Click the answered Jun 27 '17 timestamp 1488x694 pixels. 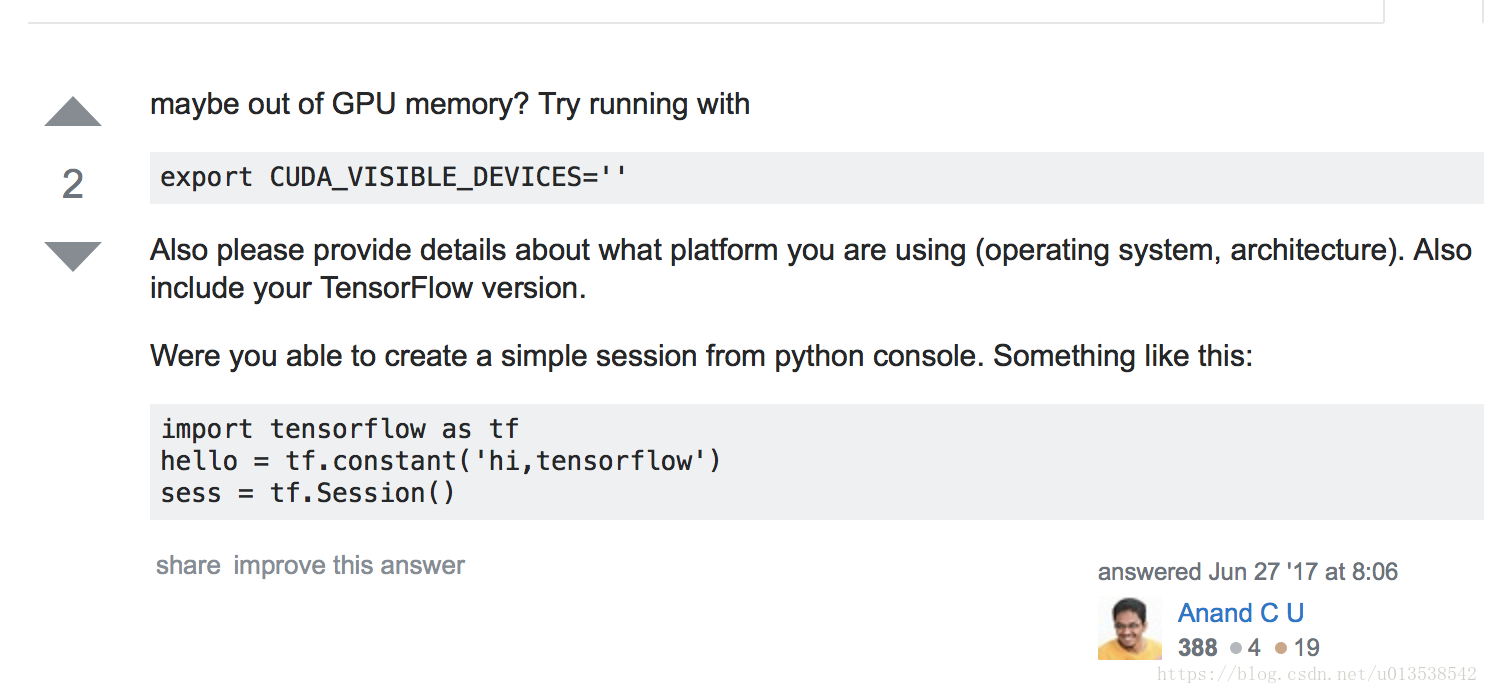point(1248,572)
